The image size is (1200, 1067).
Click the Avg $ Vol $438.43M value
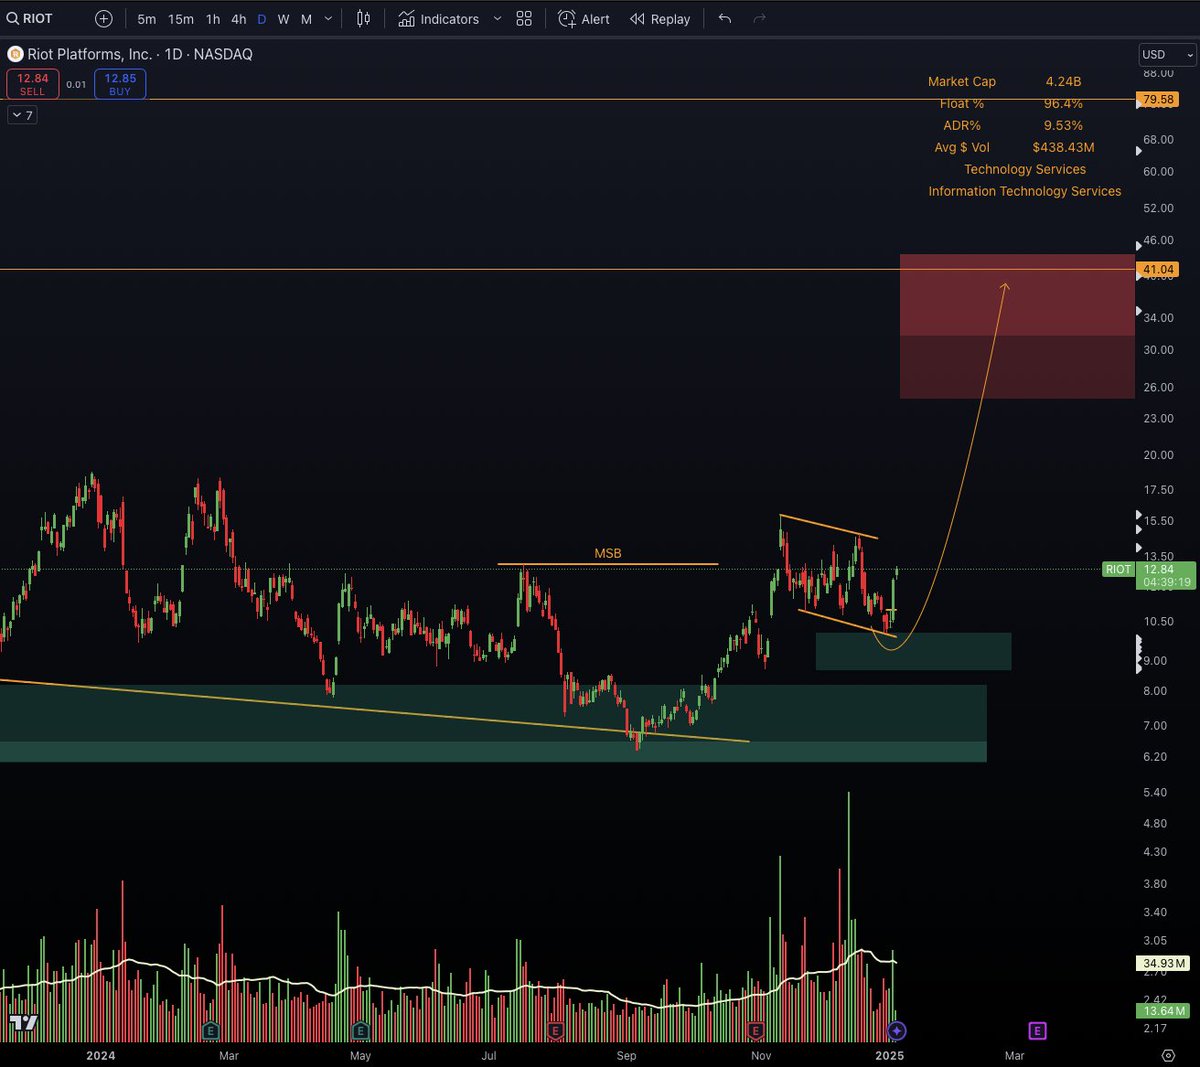pos(1063,148)
